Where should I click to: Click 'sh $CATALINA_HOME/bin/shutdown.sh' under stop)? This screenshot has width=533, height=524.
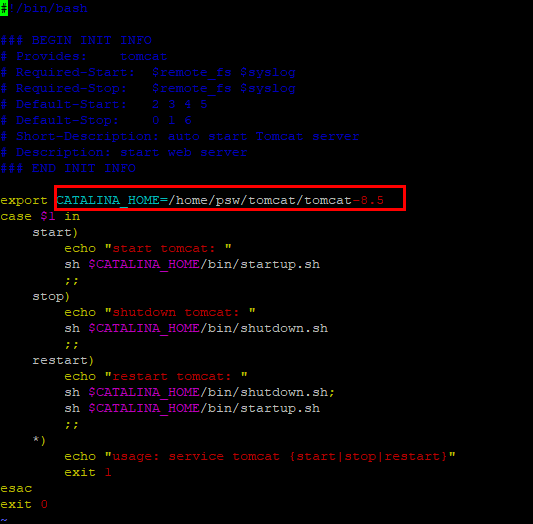click(x=196, y=328)
